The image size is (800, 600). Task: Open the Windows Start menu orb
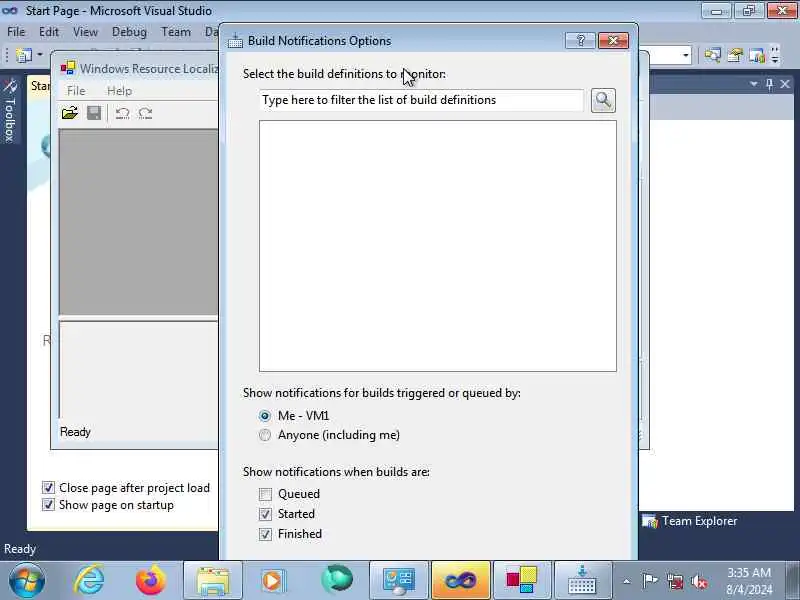point(26,581)
